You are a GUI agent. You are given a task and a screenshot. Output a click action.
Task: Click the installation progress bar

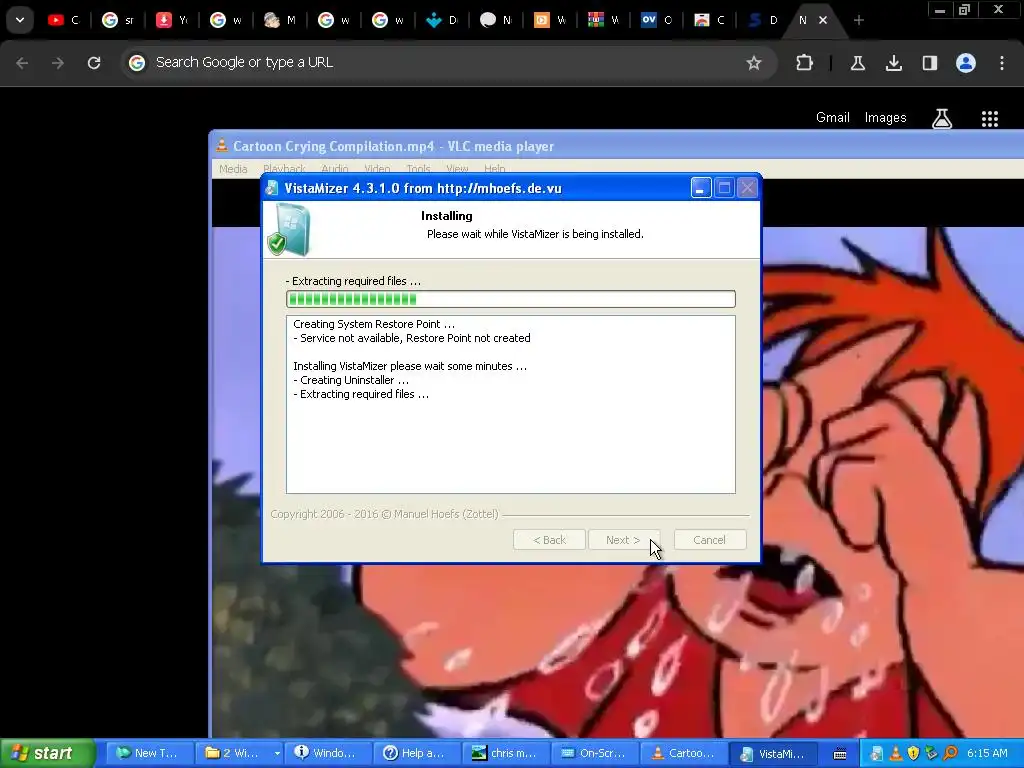pyautogui.click(x=511, y=299)
